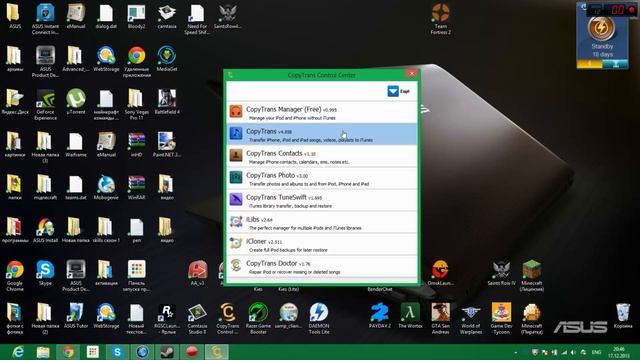
Task: Select the Need For Speed Shift shortcut
Action: 197,19
